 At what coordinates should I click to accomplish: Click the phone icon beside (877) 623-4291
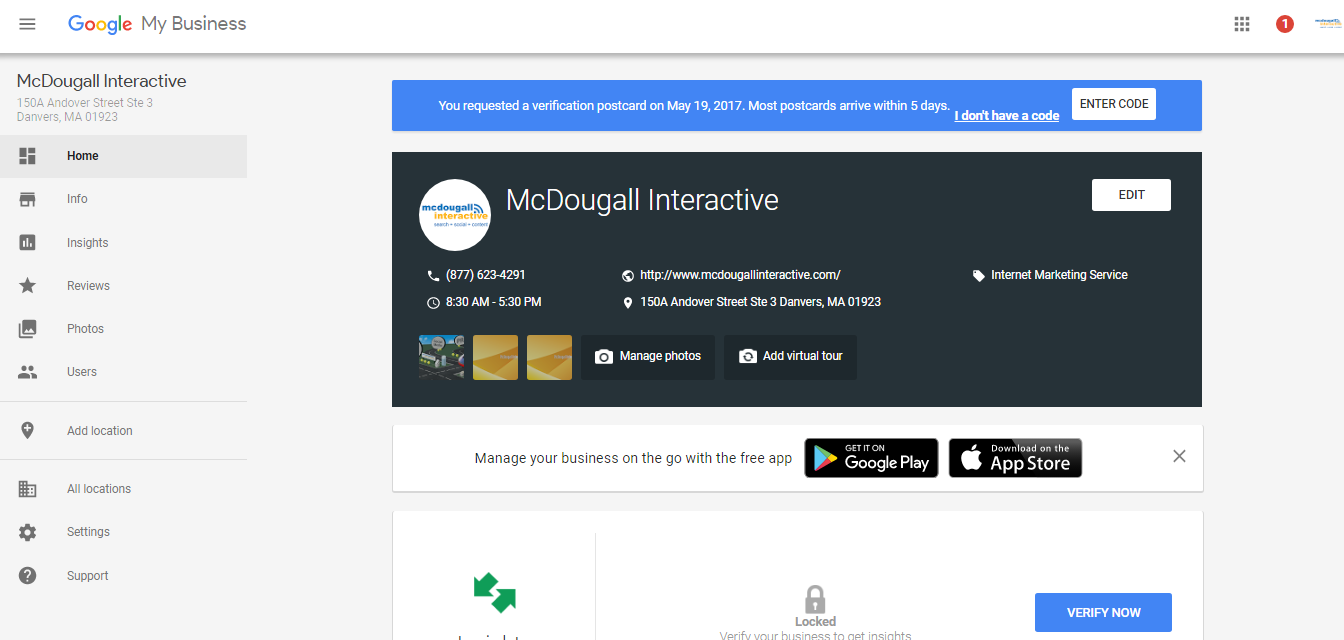pyautogui.click(x=433, y=275)
